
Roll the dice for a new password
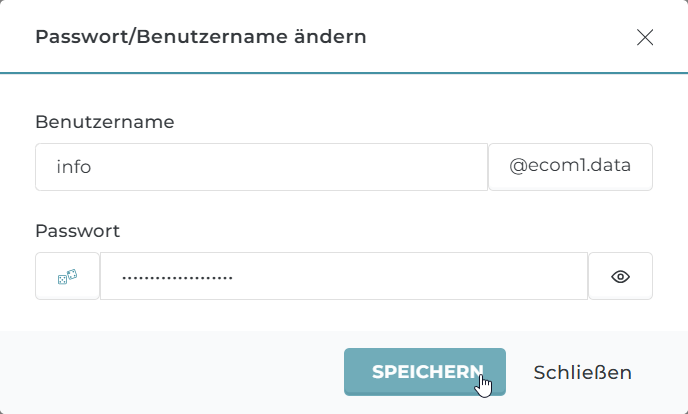[67, 276]
